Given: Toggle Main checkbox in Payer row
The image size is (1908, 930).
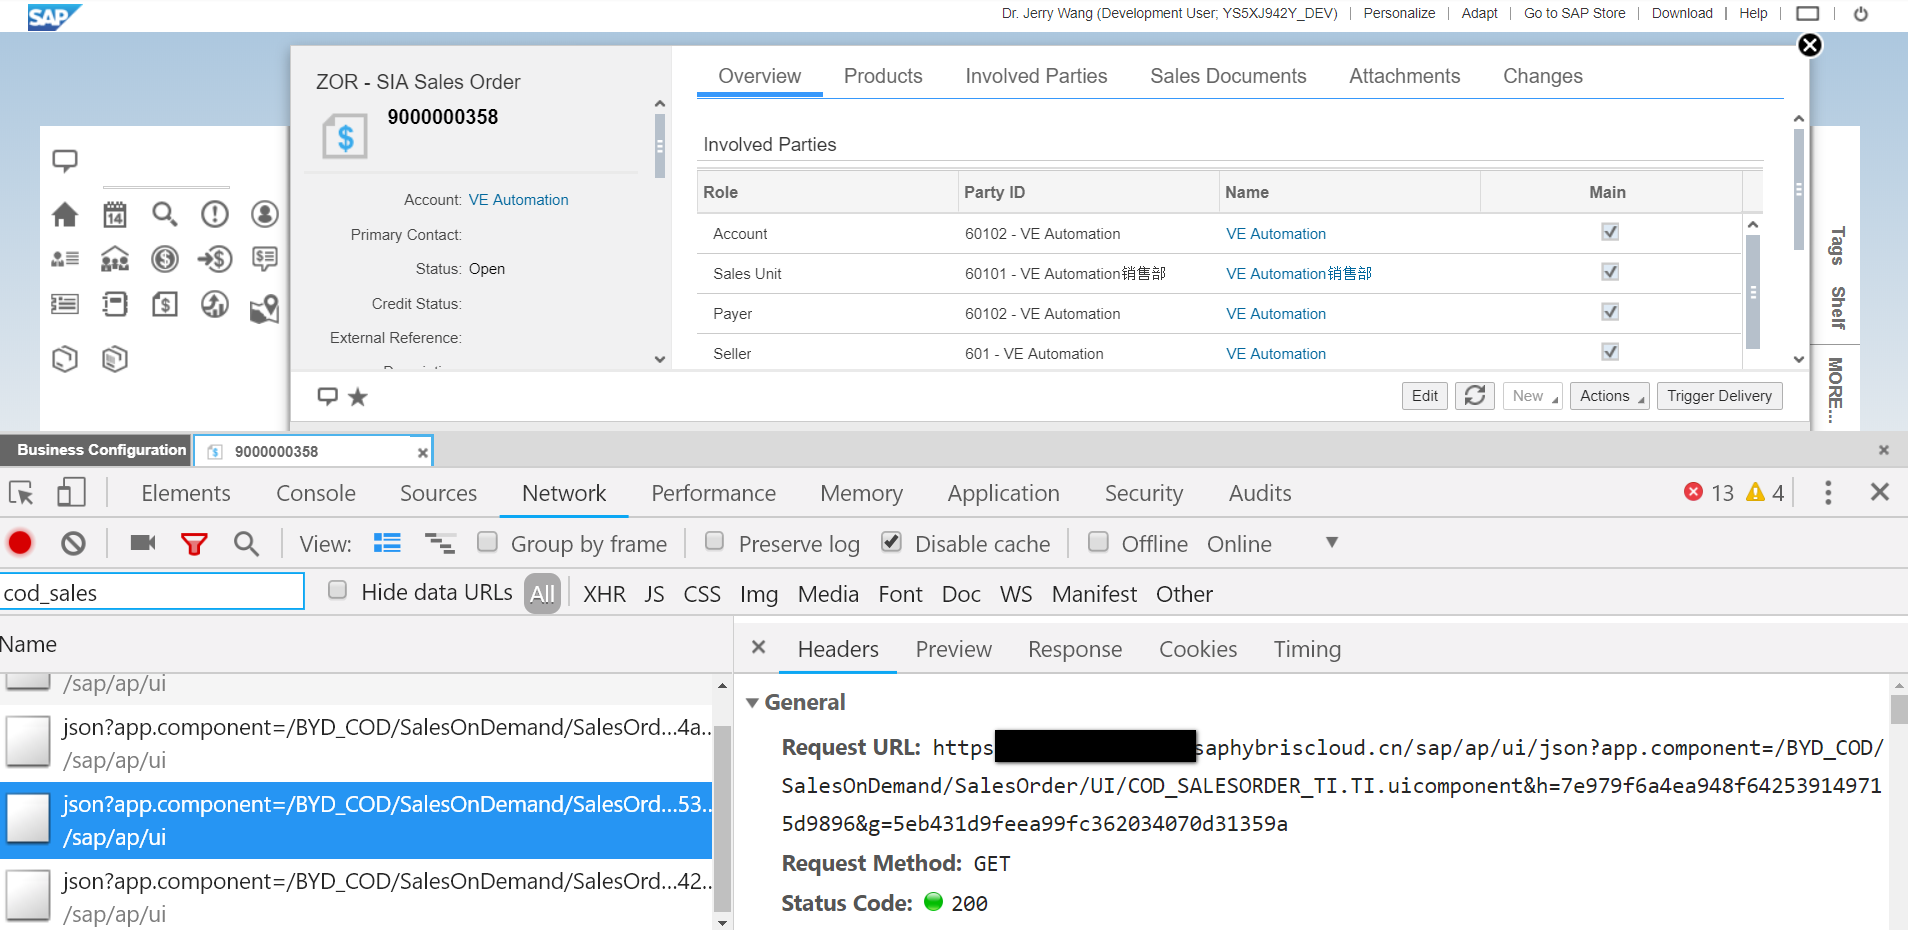Looking at the screenshot, I should 1610,312.
